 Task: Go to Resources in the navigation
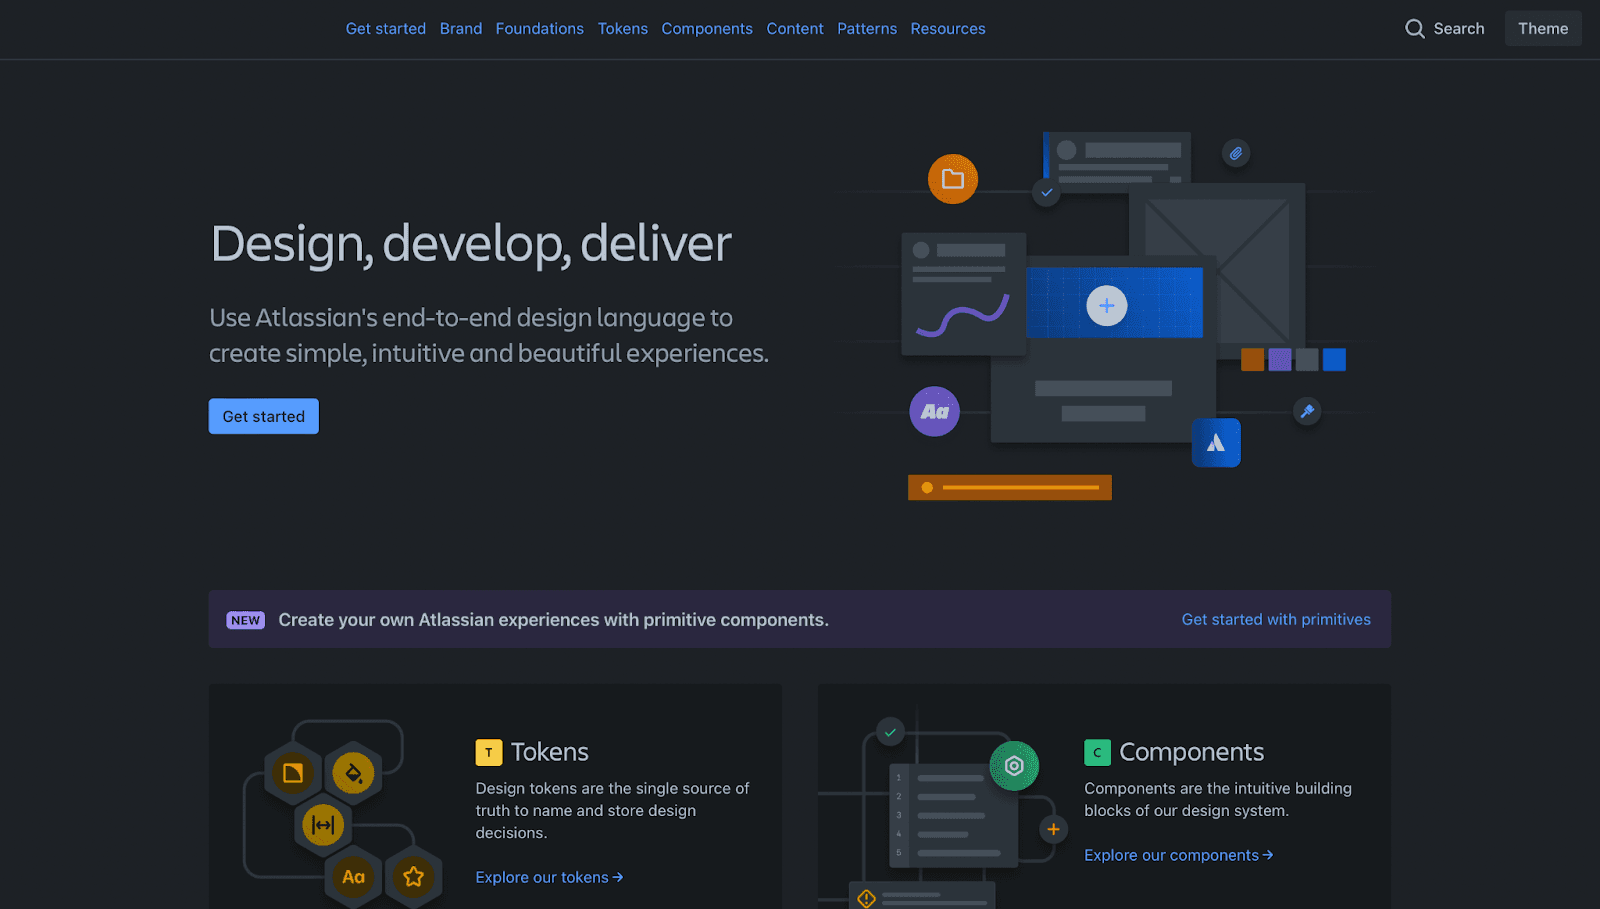(x=948, y=29)
